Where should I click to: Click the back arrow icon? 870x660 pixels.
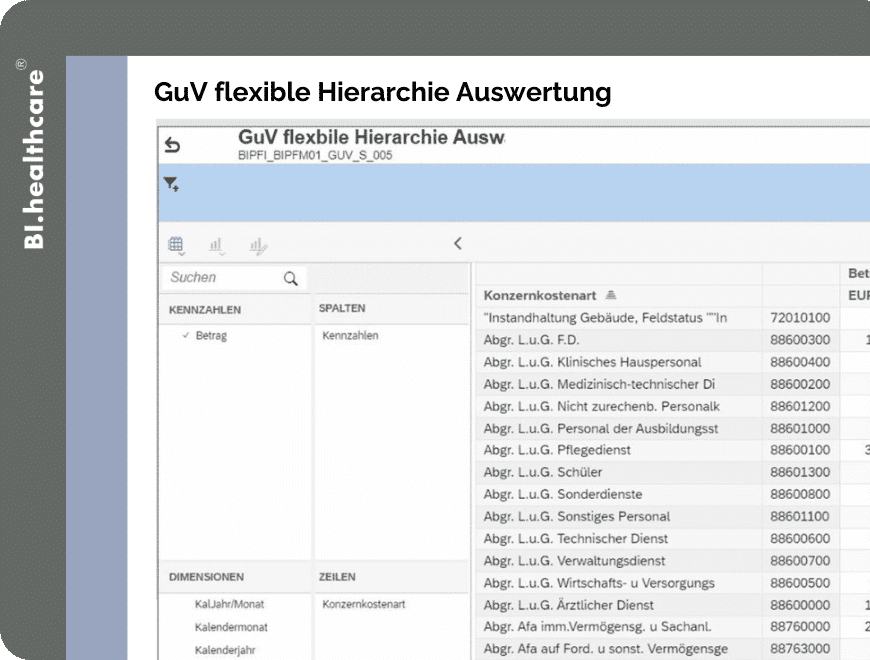coord(173,145)
